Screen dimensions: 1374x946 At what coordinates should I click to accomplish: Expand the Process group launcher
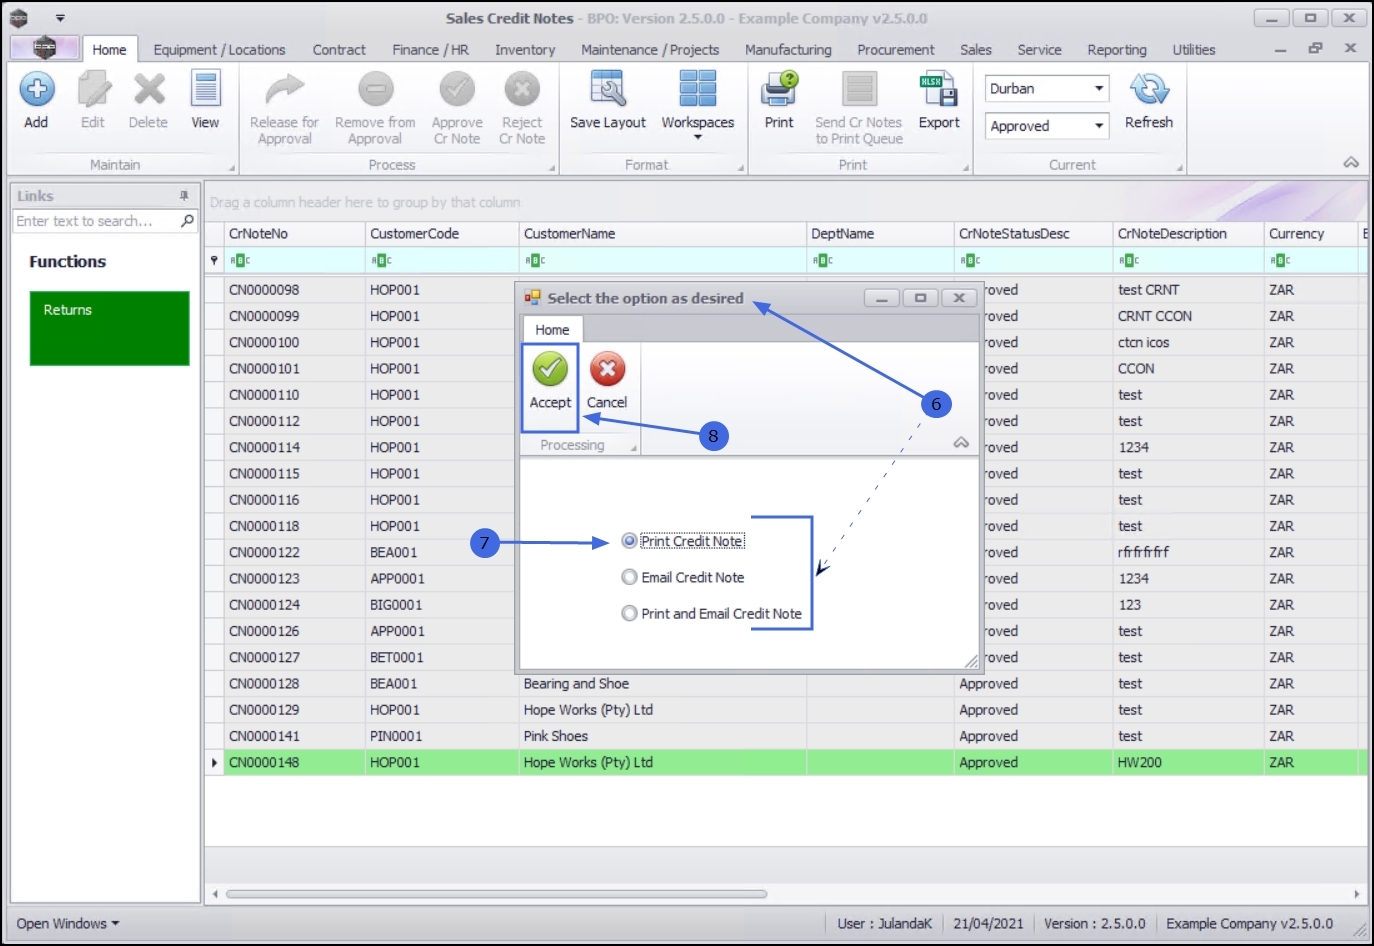pyautogui.click(x=552, y=168)
